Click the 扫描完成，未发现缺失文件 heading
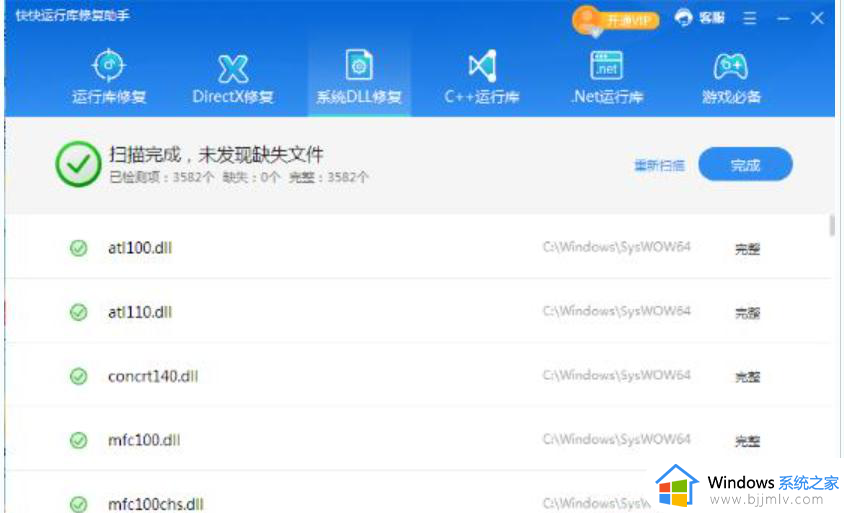Viewport: 844px width, 513px height. (x=216, y=155)
